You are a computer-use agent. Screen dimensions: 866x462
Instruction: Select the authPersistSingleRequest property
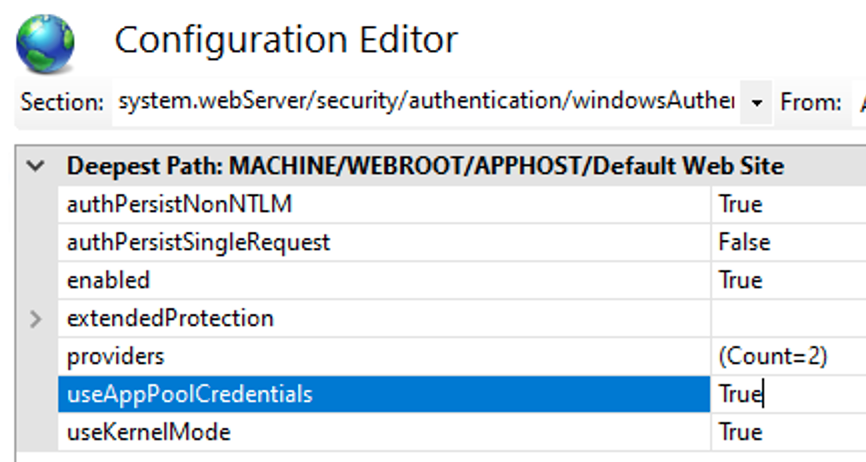tap(198, 242)
